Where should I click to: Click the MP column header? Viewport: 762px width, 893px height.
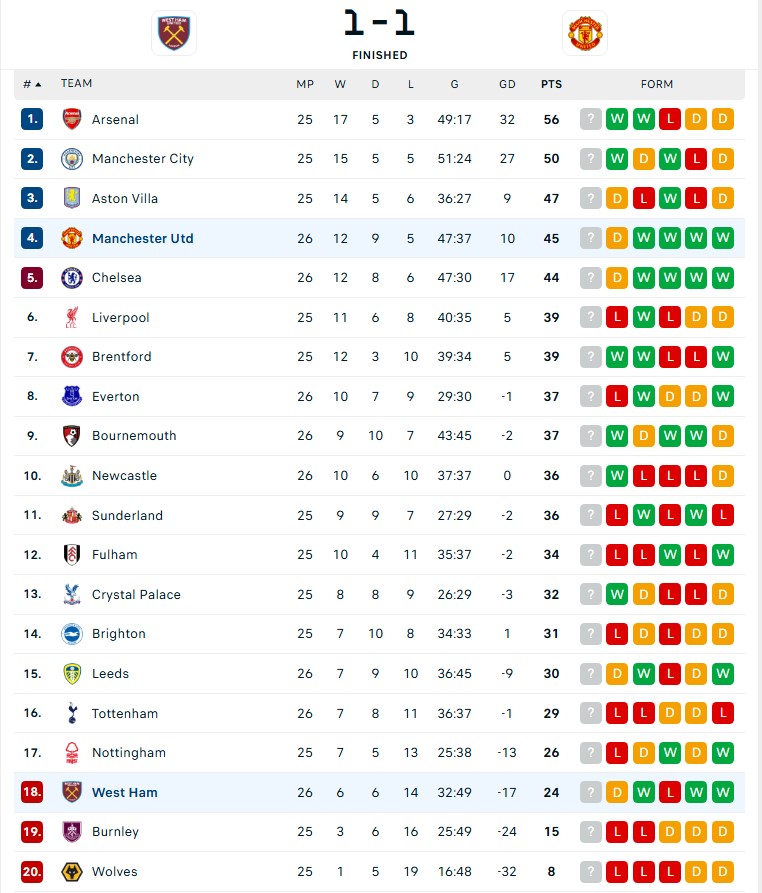coord(305,84)
